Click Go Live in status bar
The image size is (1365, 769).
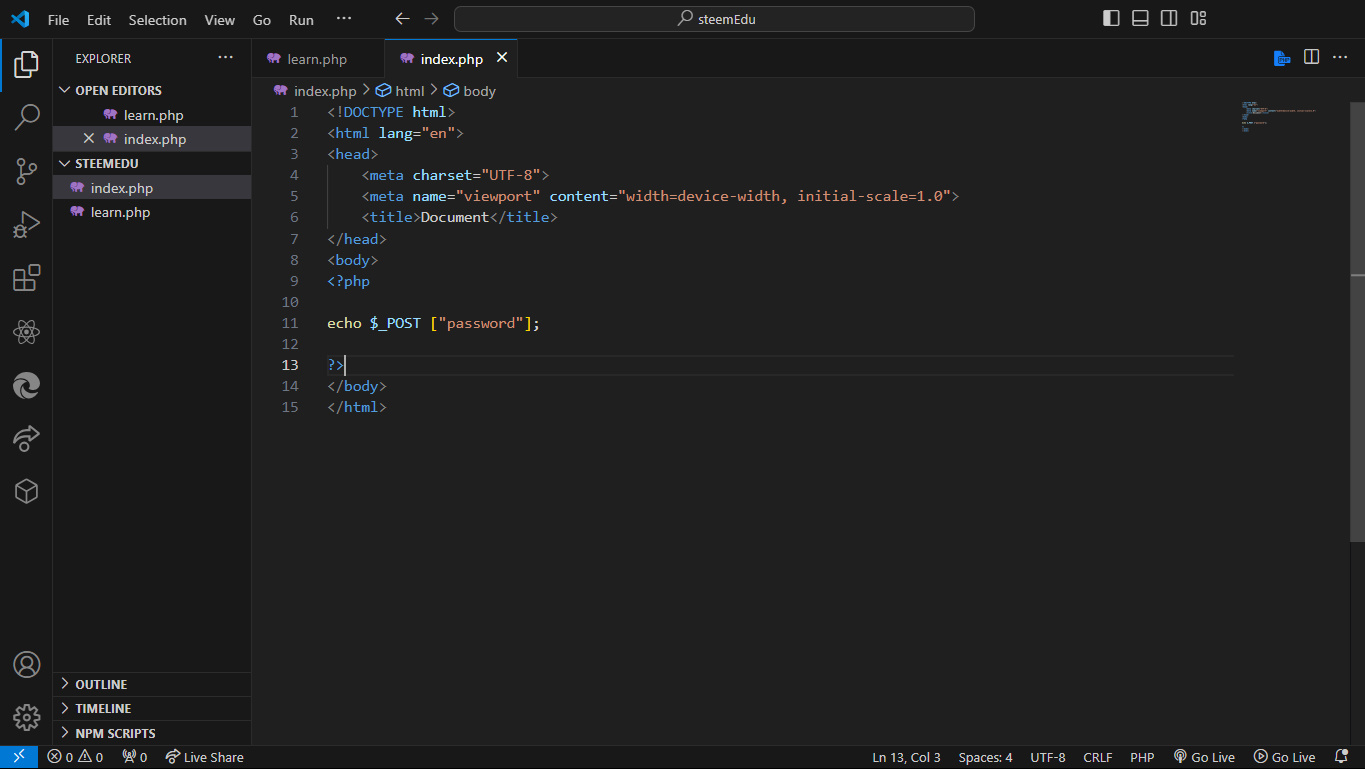1204,757
